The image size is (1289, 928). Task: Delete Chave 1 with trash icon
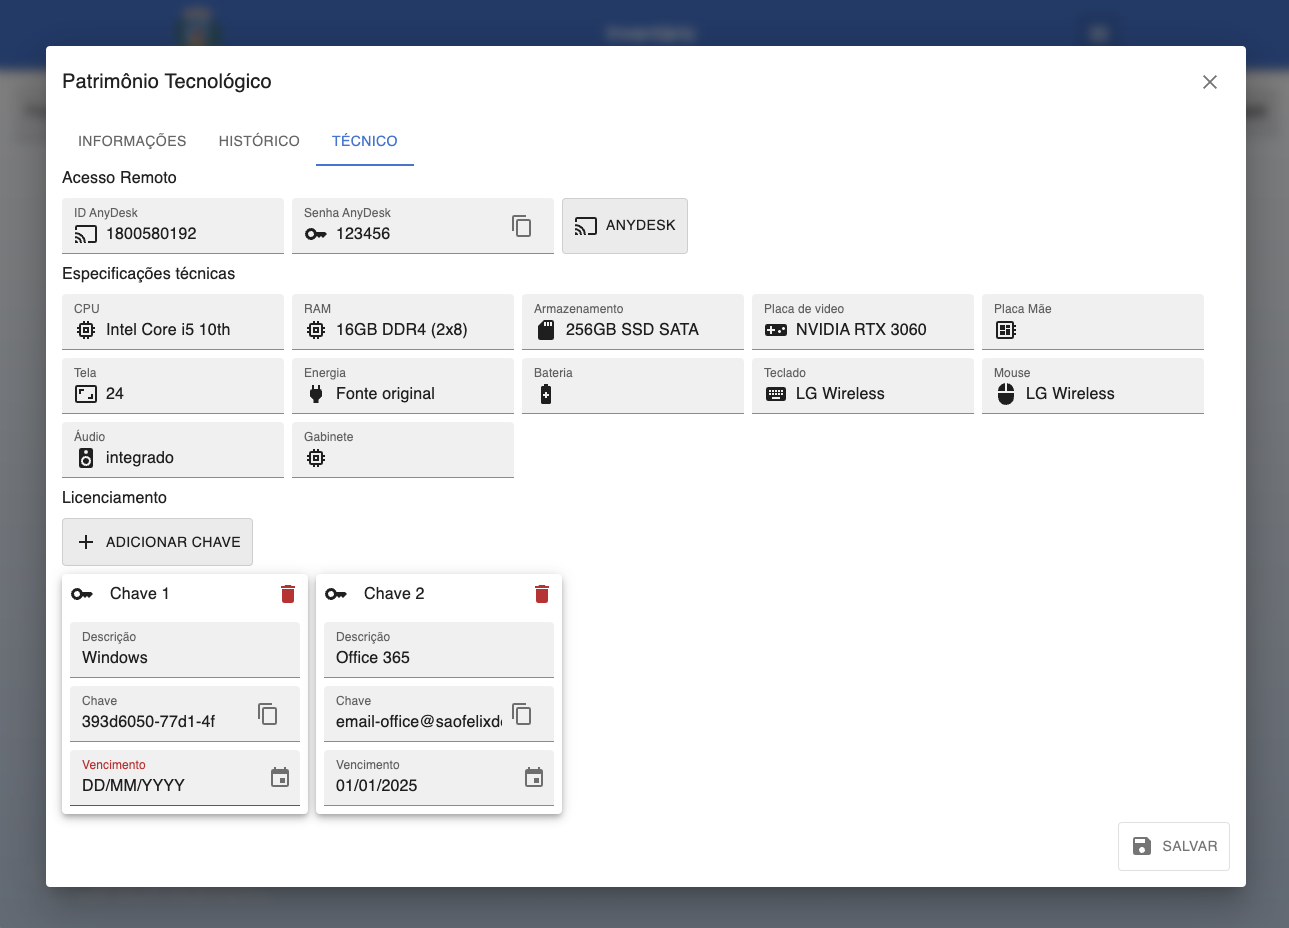[x=288, y=594]
